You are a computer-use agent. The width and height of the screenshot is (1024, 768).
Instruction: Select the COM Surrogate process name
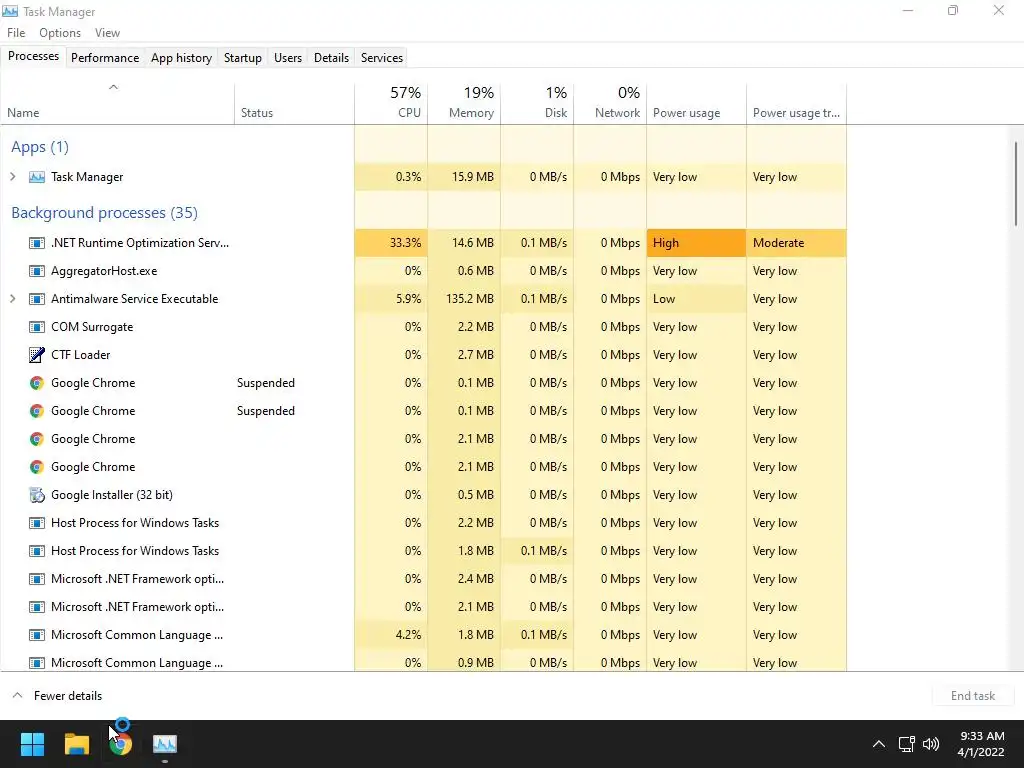[x=92, y=327]
